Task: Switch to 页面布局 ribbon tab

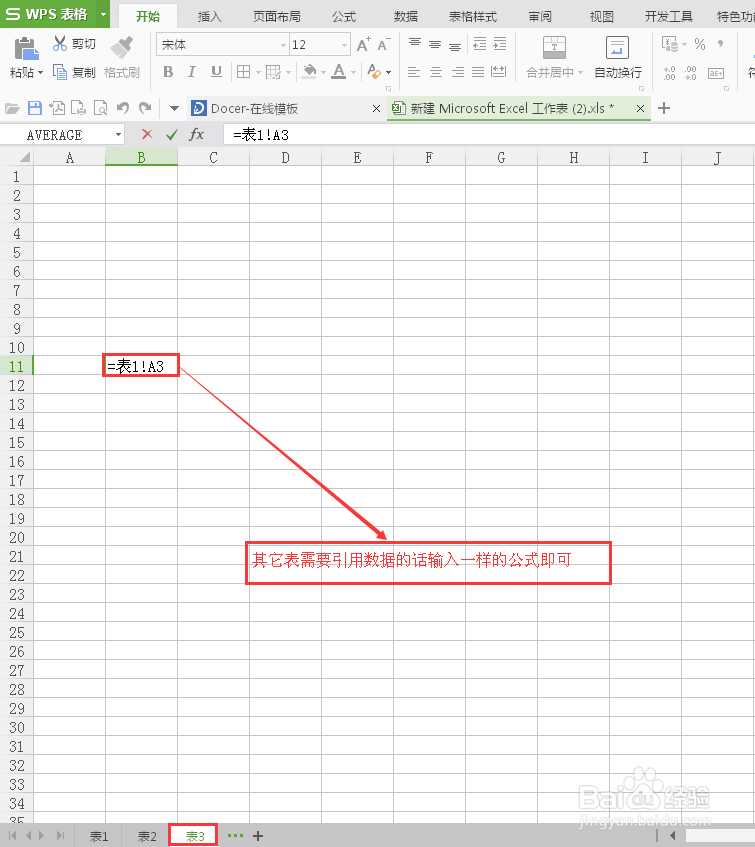Action: 277,16
